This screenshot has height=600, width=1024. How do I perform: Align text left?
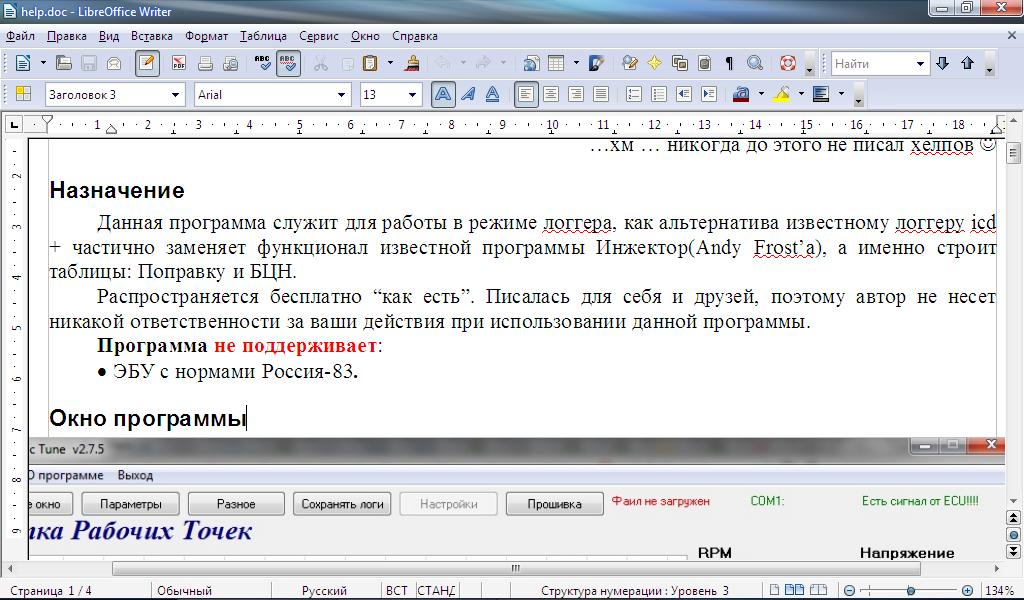526,95
